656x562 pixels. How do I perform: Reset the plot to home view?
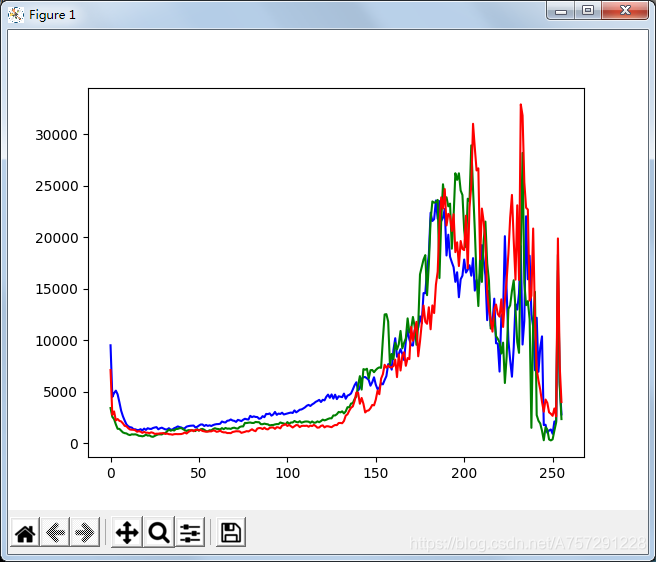25,533
